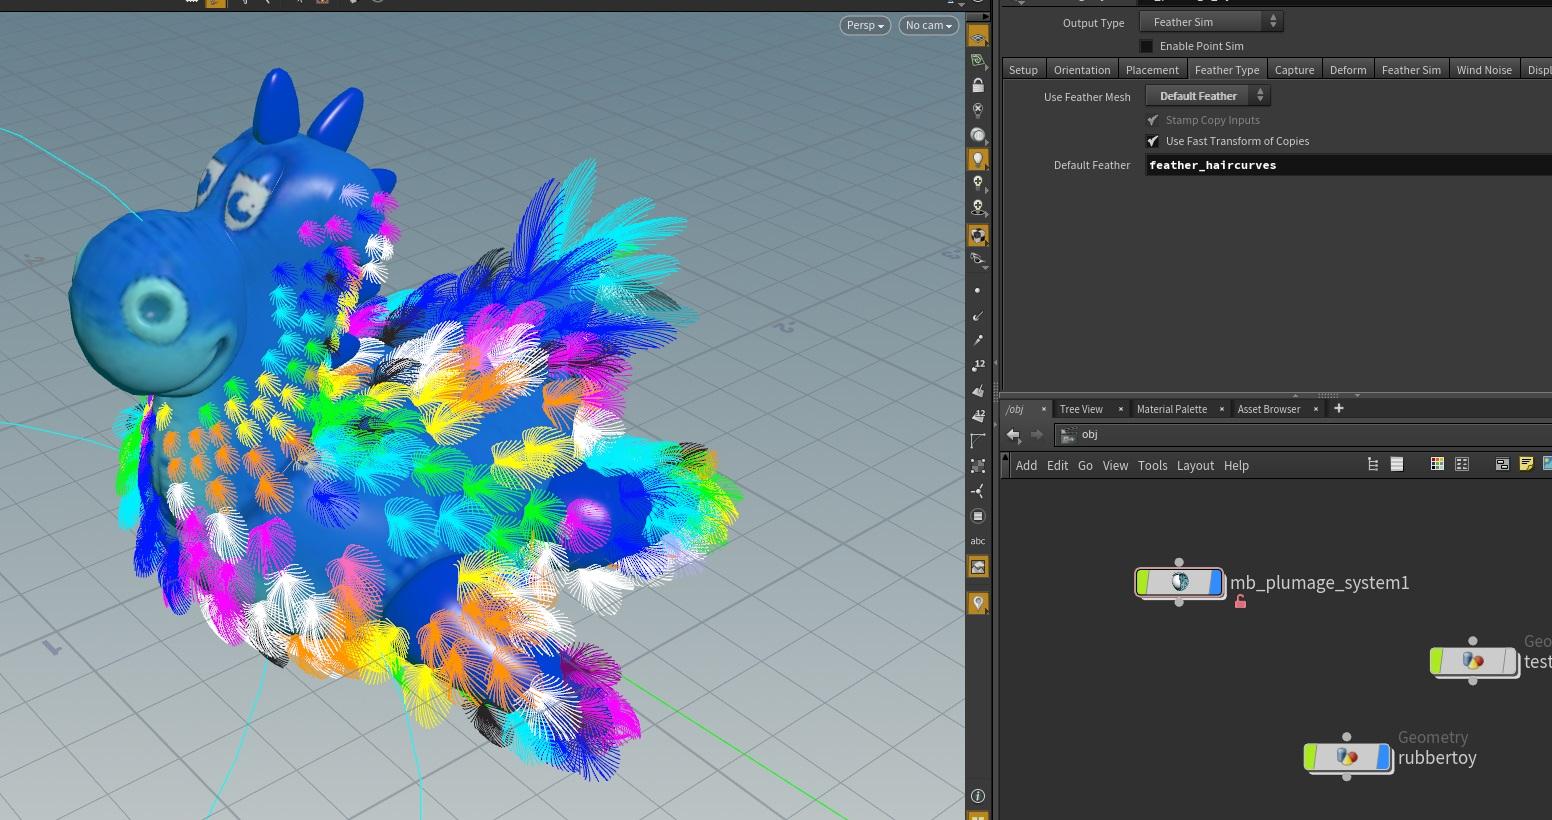1552x820 pixels.
Task: Toggle the padlock view lock icon
Action: pyautogui.click(x=978, y=85)
